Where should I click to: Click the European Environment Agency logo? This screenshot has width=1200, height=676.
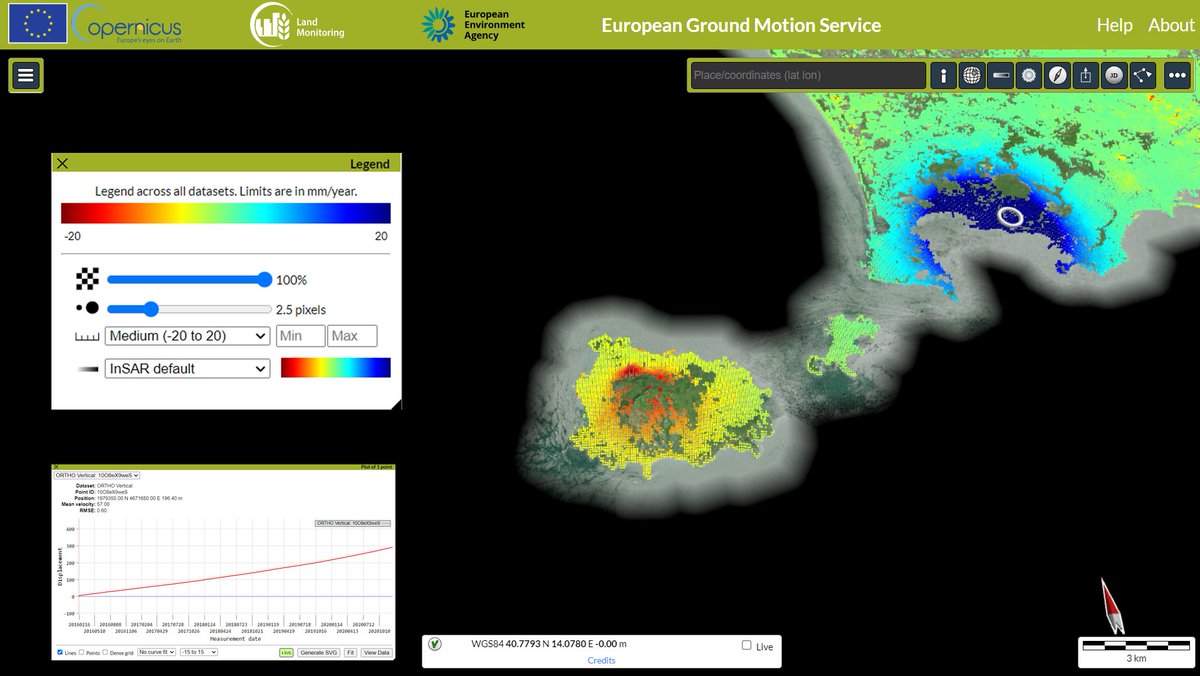click(472, 25)
